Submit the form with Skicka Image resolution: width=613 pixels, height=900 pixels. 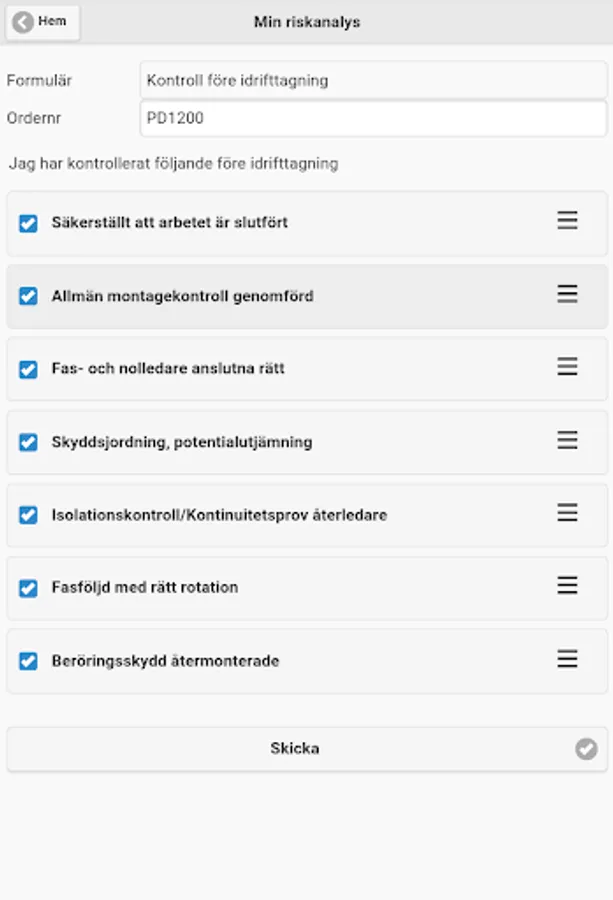pyautogui.click(x=295, y=748)
